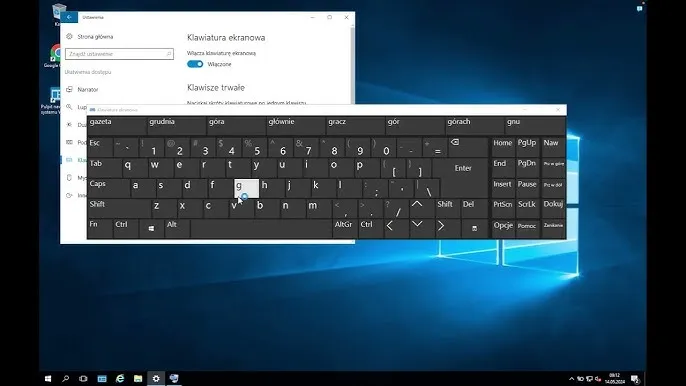Tap the down arrow key
Viewport: 686px width, 386px height.
(x=422, y=229)
